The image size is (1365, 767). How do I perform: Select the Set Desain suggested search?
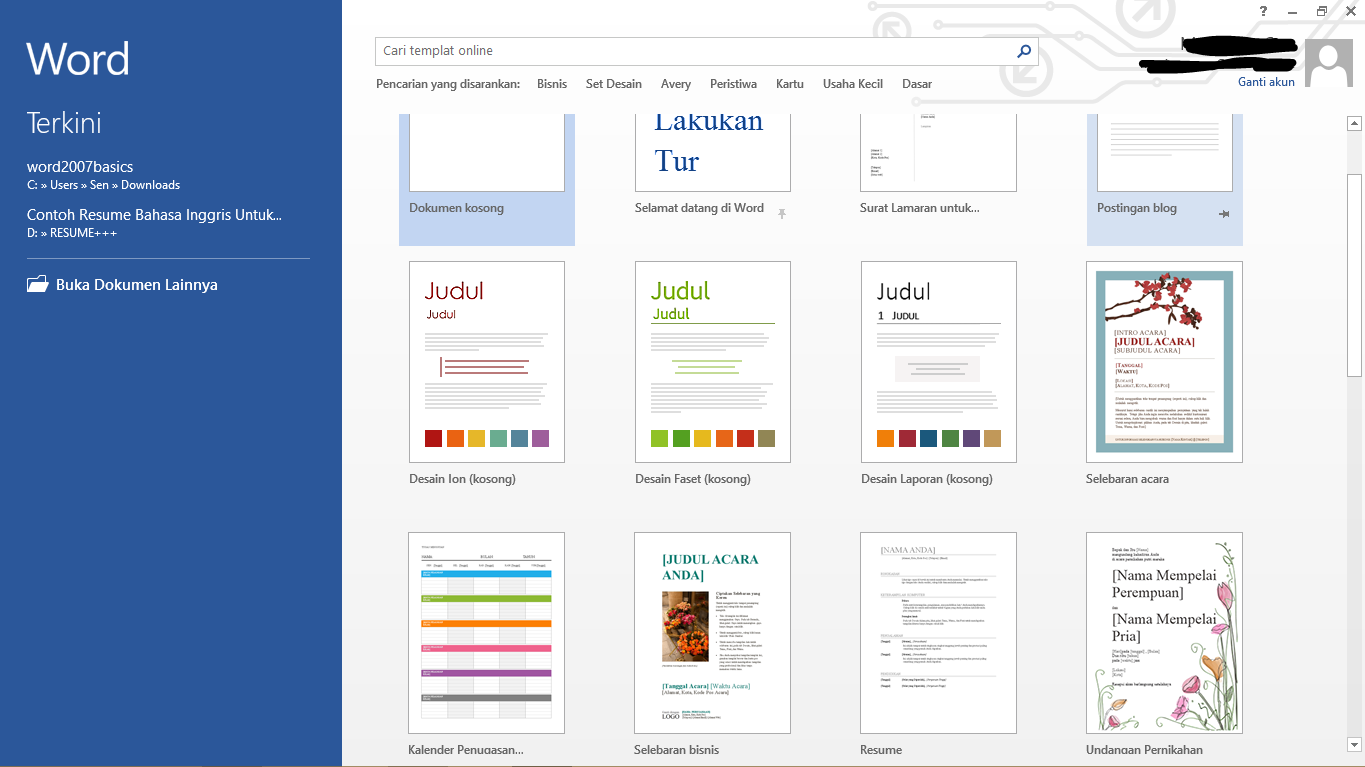(x=614, y=84)
